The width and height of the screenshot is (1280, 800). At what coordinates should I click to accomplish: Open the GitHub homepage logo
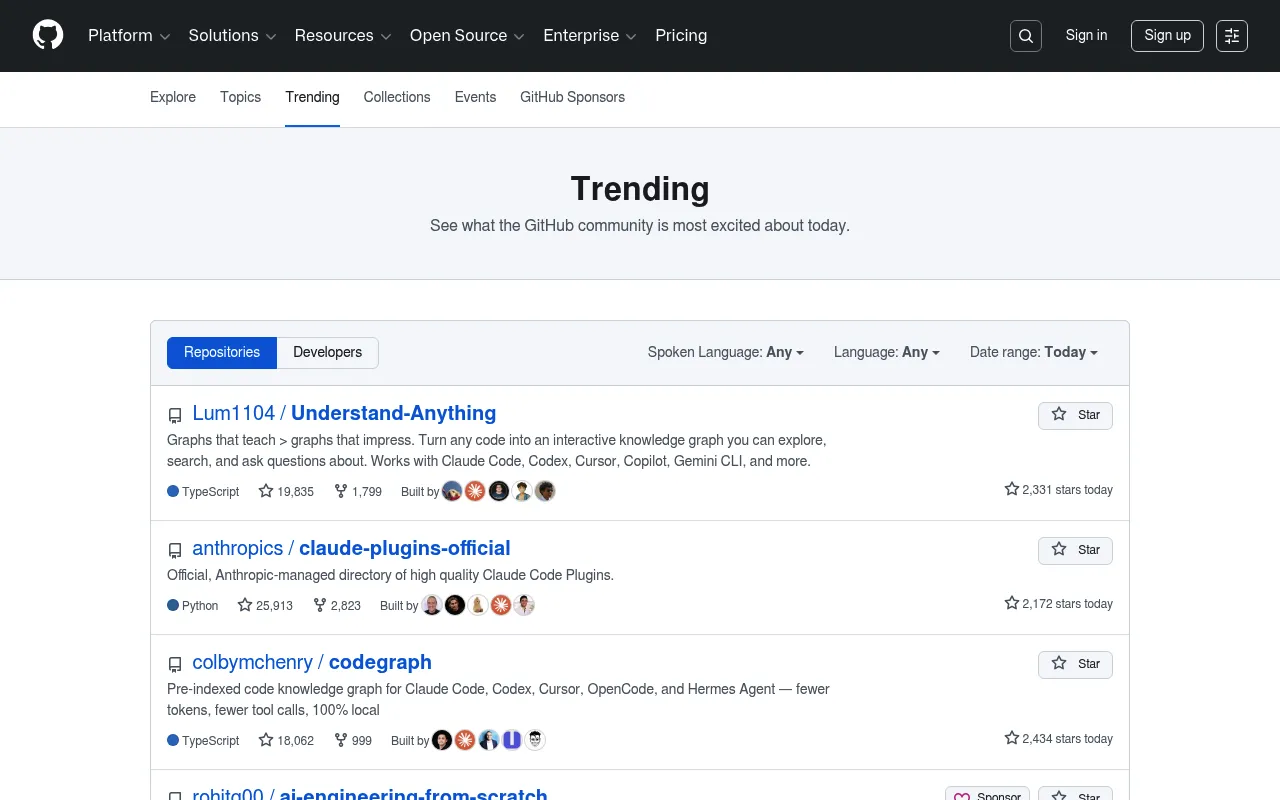(48, 35)
